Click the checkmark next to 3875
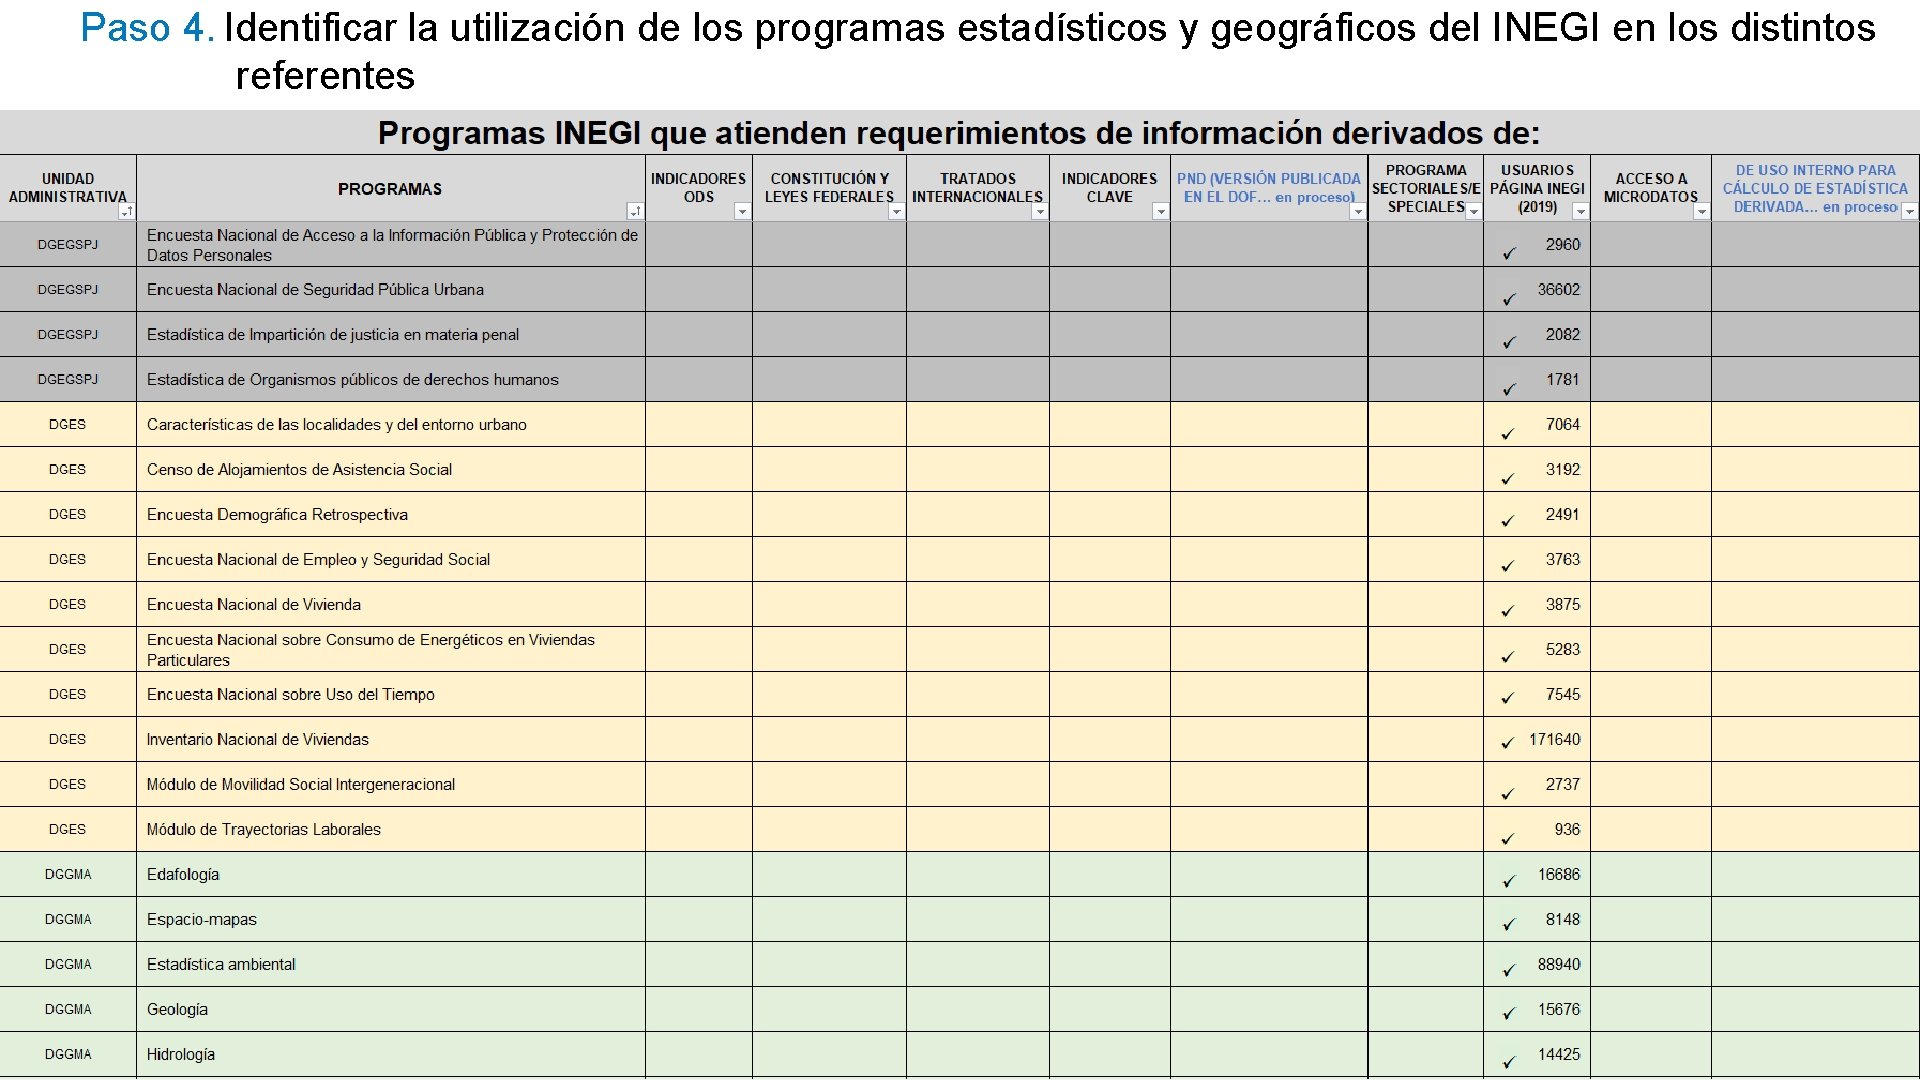 click(x=1508, y=611)
